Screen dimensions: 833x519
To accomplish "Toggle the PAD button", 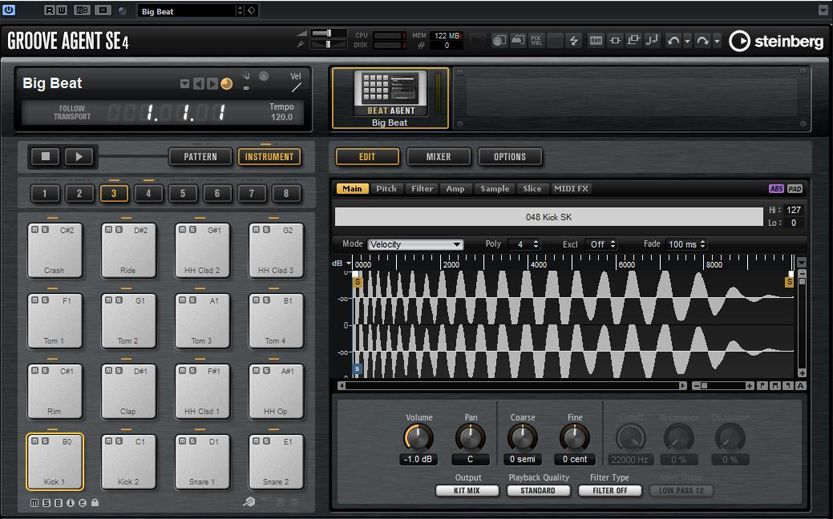I will tap(795, 189).
